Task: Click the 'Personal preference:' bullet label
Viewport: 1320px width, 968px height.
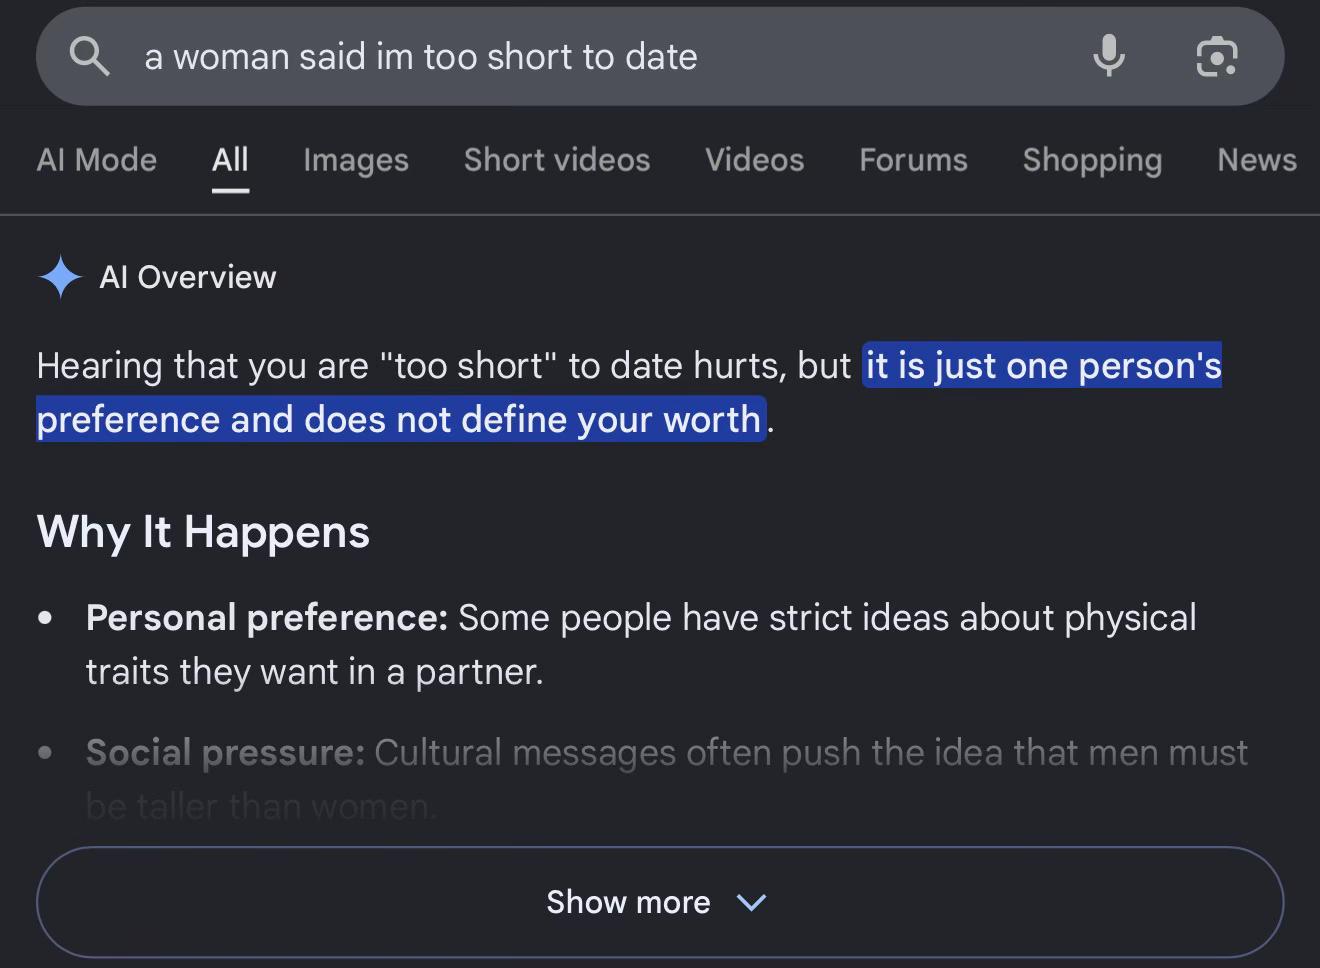Action: [x=267, y=618]
